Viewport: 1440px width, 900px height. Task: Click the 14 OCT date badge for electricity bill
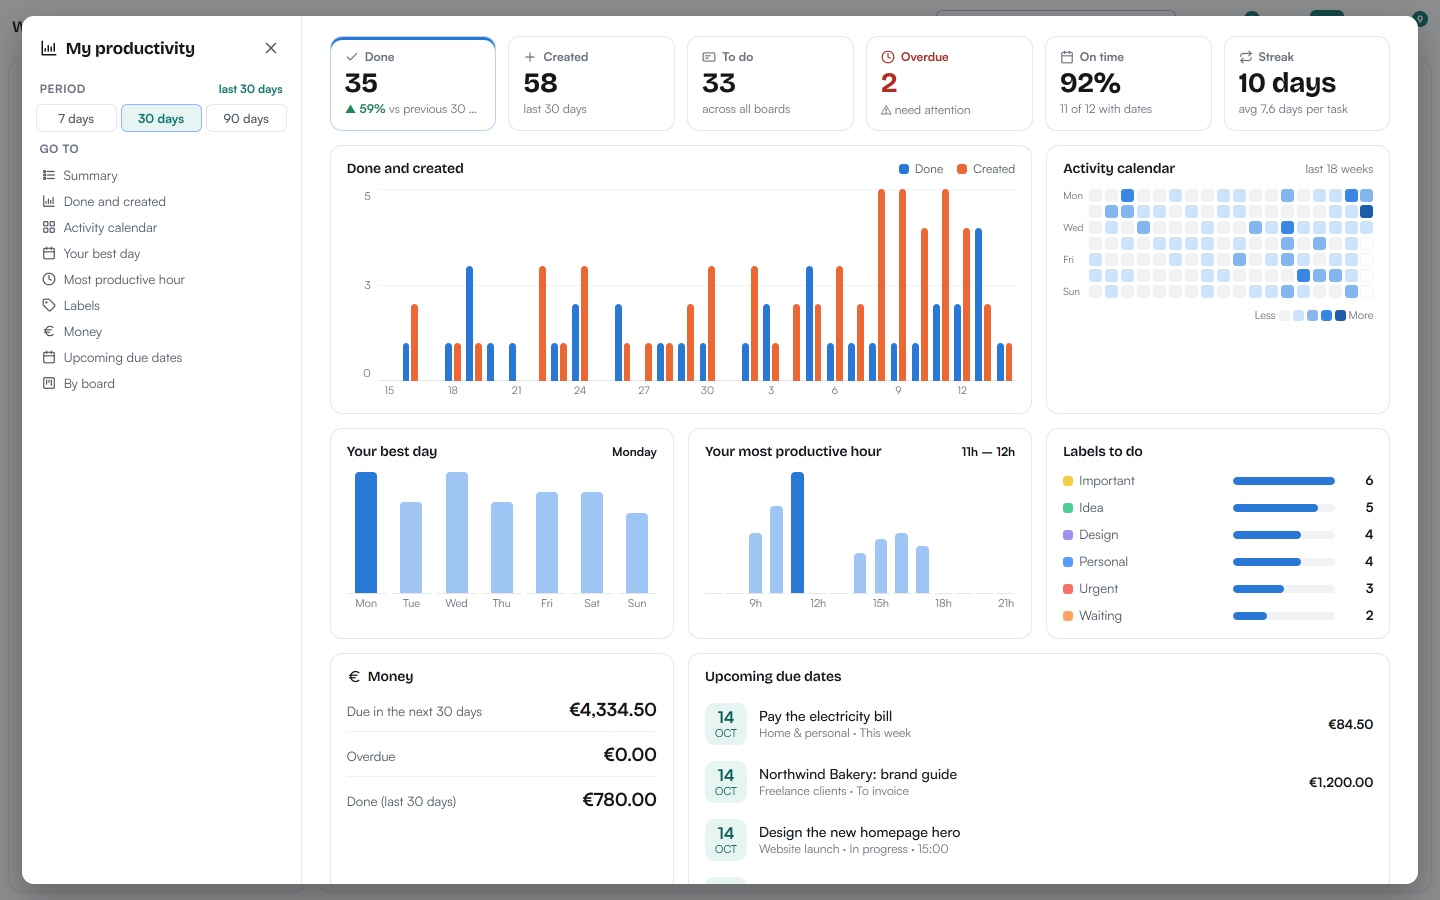coord(726,724)
